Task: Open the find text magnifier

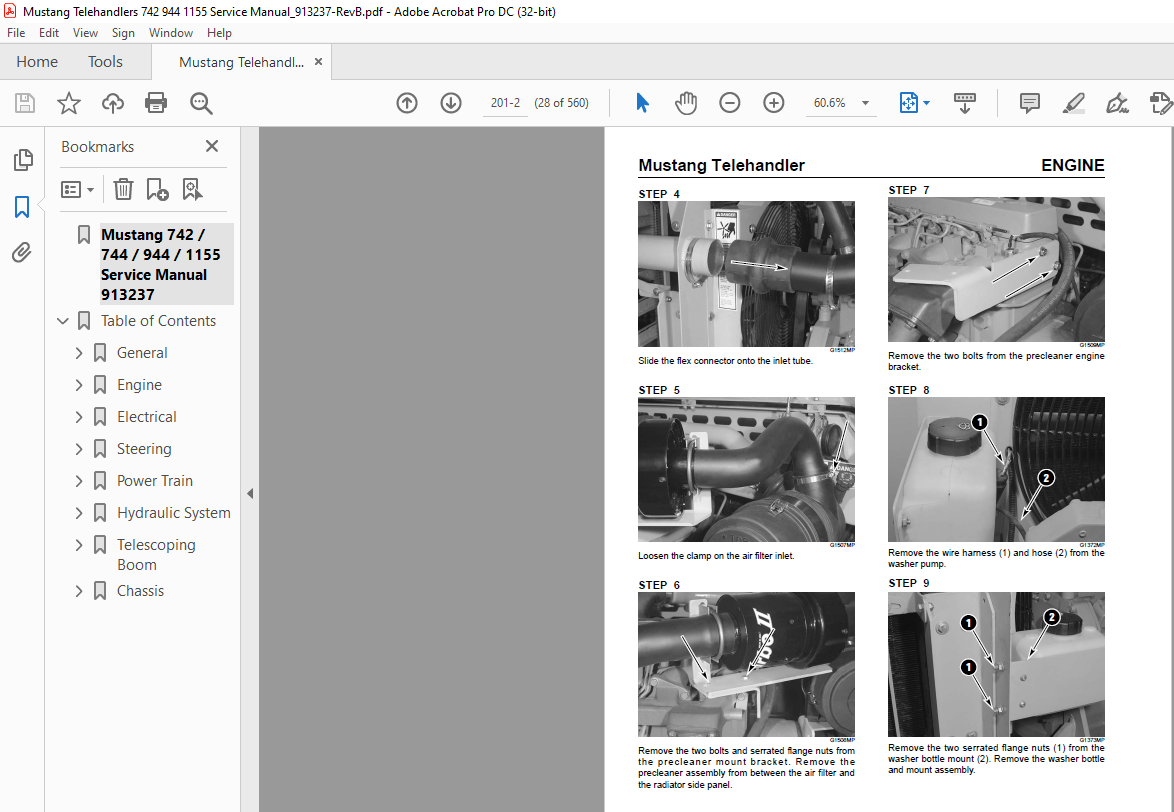Action: (x=201, y=103)
